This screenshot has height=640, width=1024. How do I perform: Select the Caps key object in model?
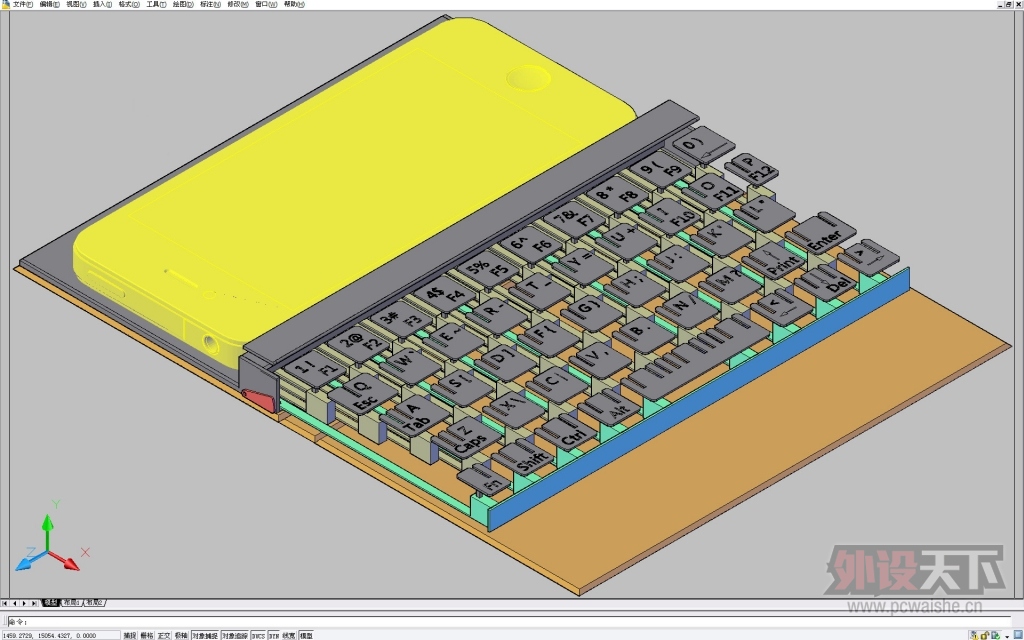468,437
